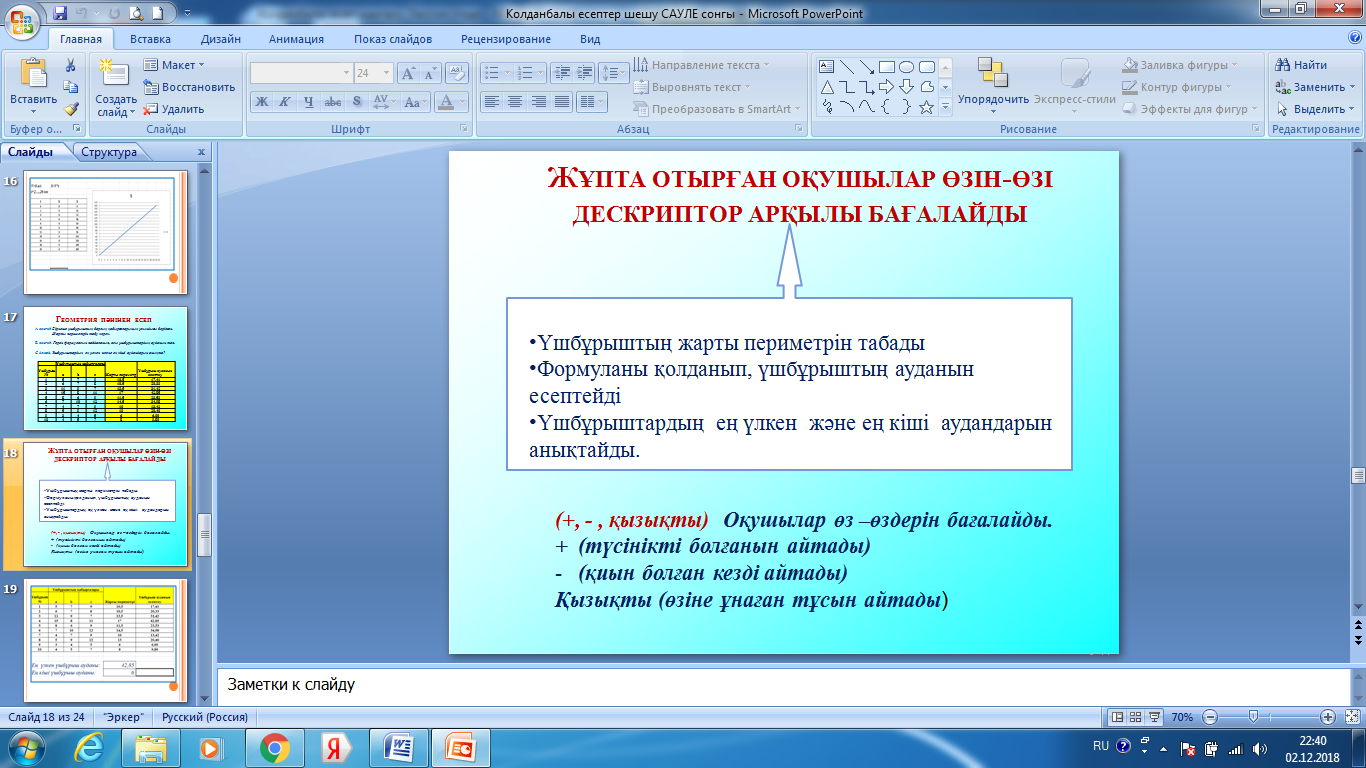Image resolution: width=1366 pixels, height=768 pixels.
Task: Toggle underline (Ч) formatting
Action: tap(309, 101)
